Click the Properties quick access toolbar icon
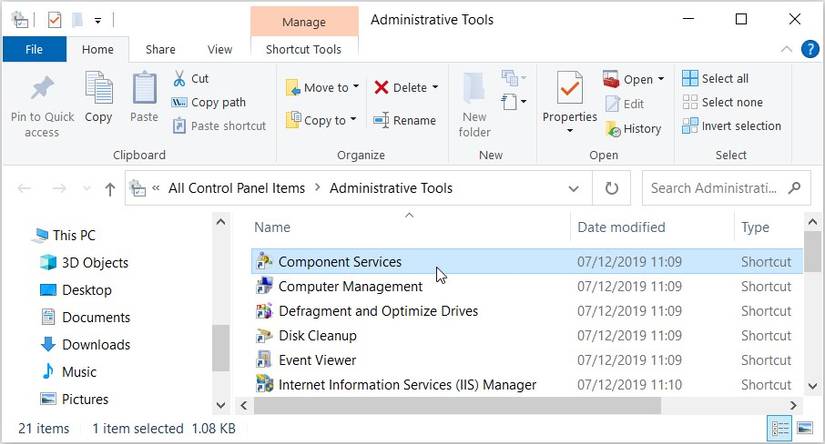 pyautogui.click(x=54, y=20)
